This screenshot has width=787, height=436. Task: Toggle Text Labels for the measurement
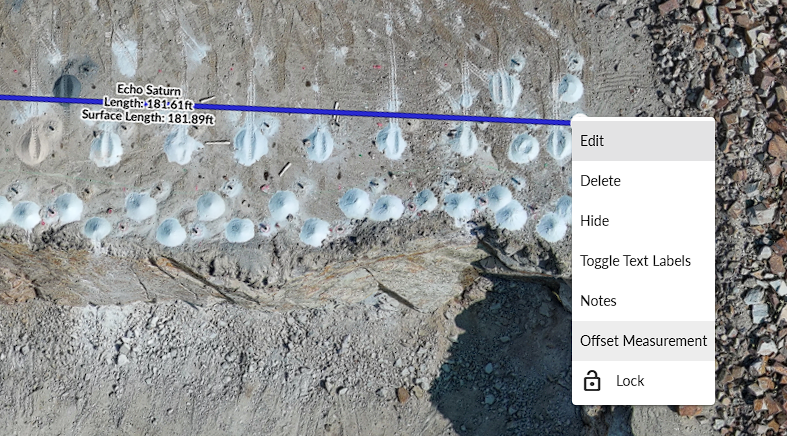click(x=643, y=261)
